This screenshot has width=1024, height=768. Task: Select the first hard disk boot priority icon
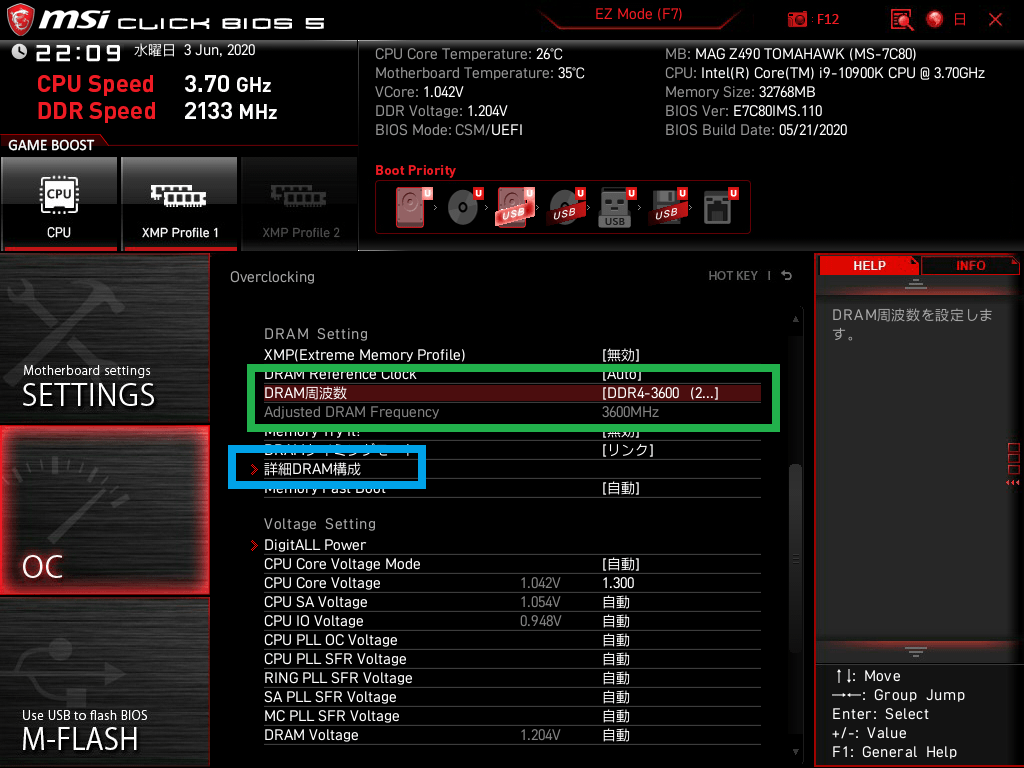[410, 208]
